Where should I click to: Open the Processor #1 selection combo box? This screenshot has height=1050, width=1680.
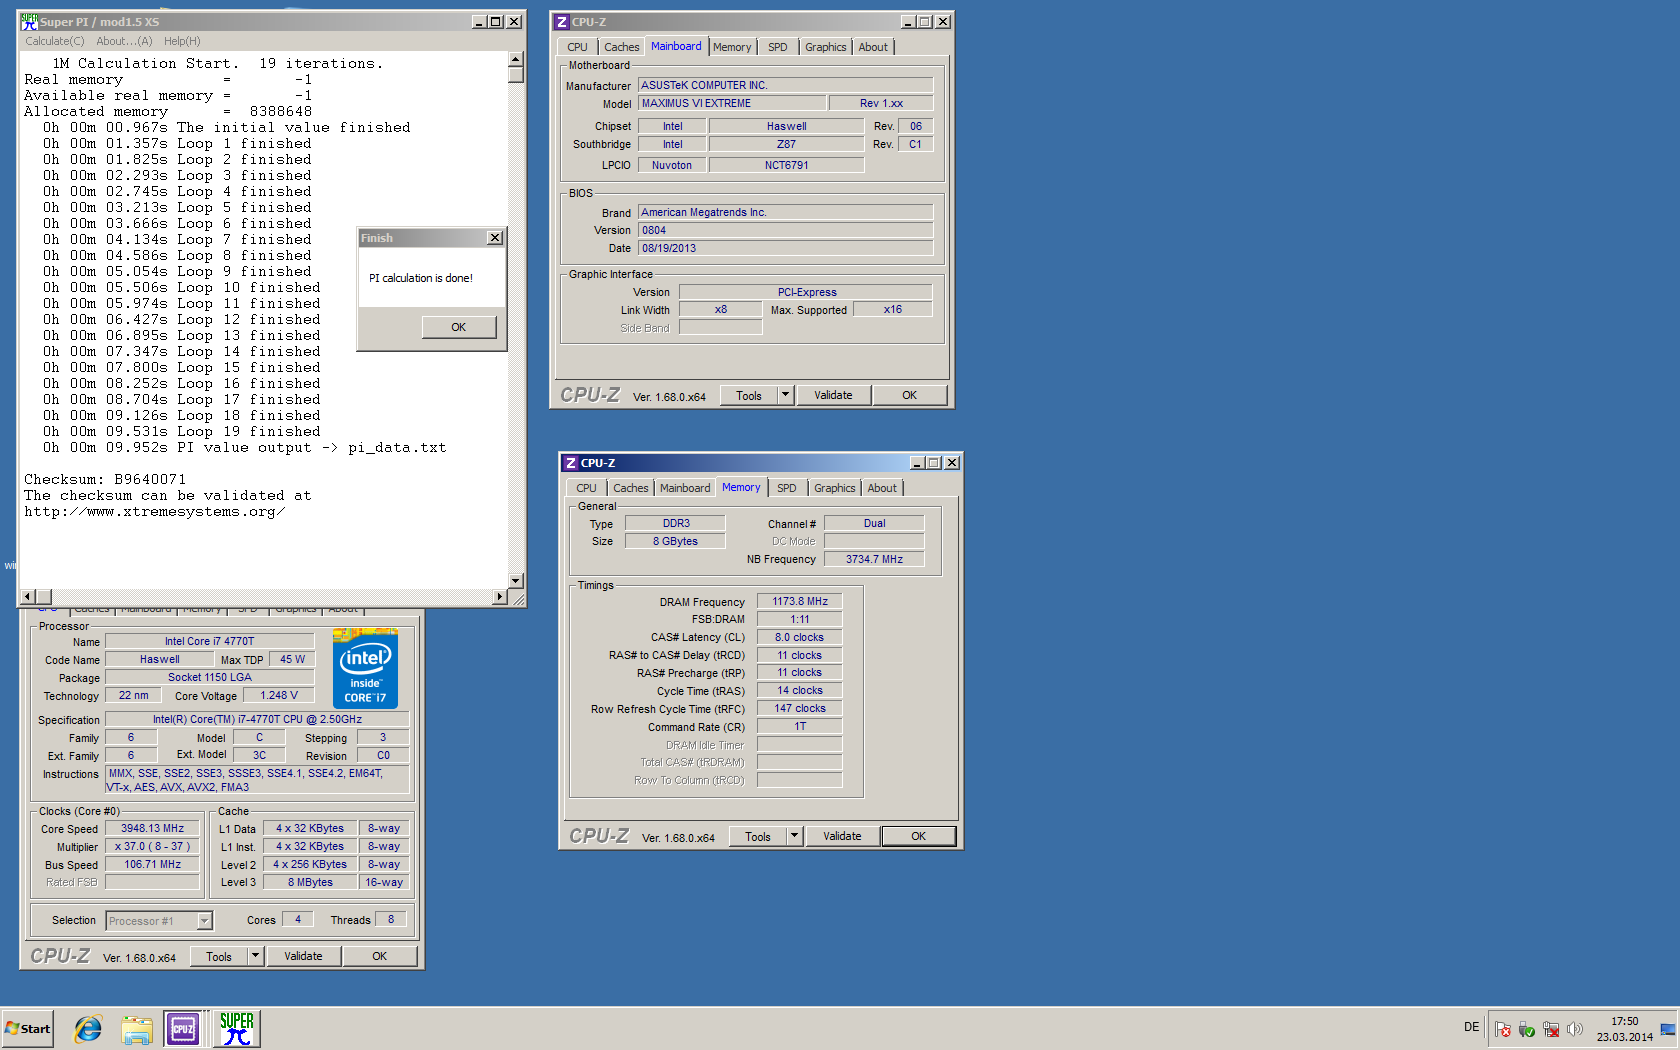pyautogui.click(x=159, y=921)
